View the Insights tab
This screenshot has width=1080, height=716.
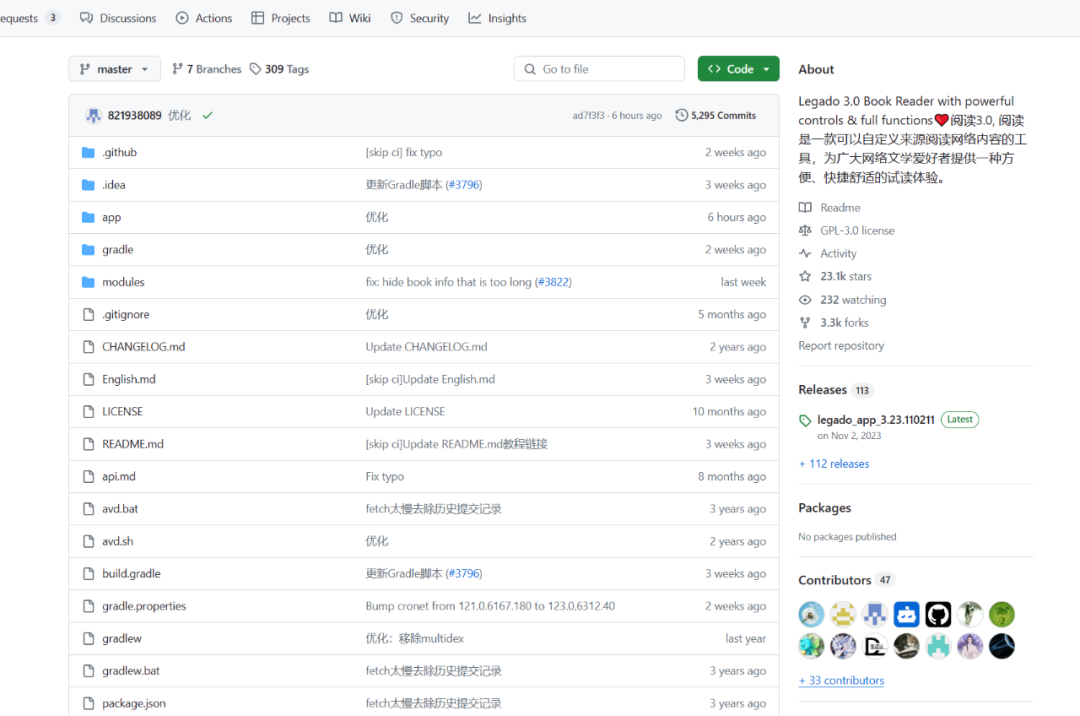pyautogui.click(x=497, y=18)
